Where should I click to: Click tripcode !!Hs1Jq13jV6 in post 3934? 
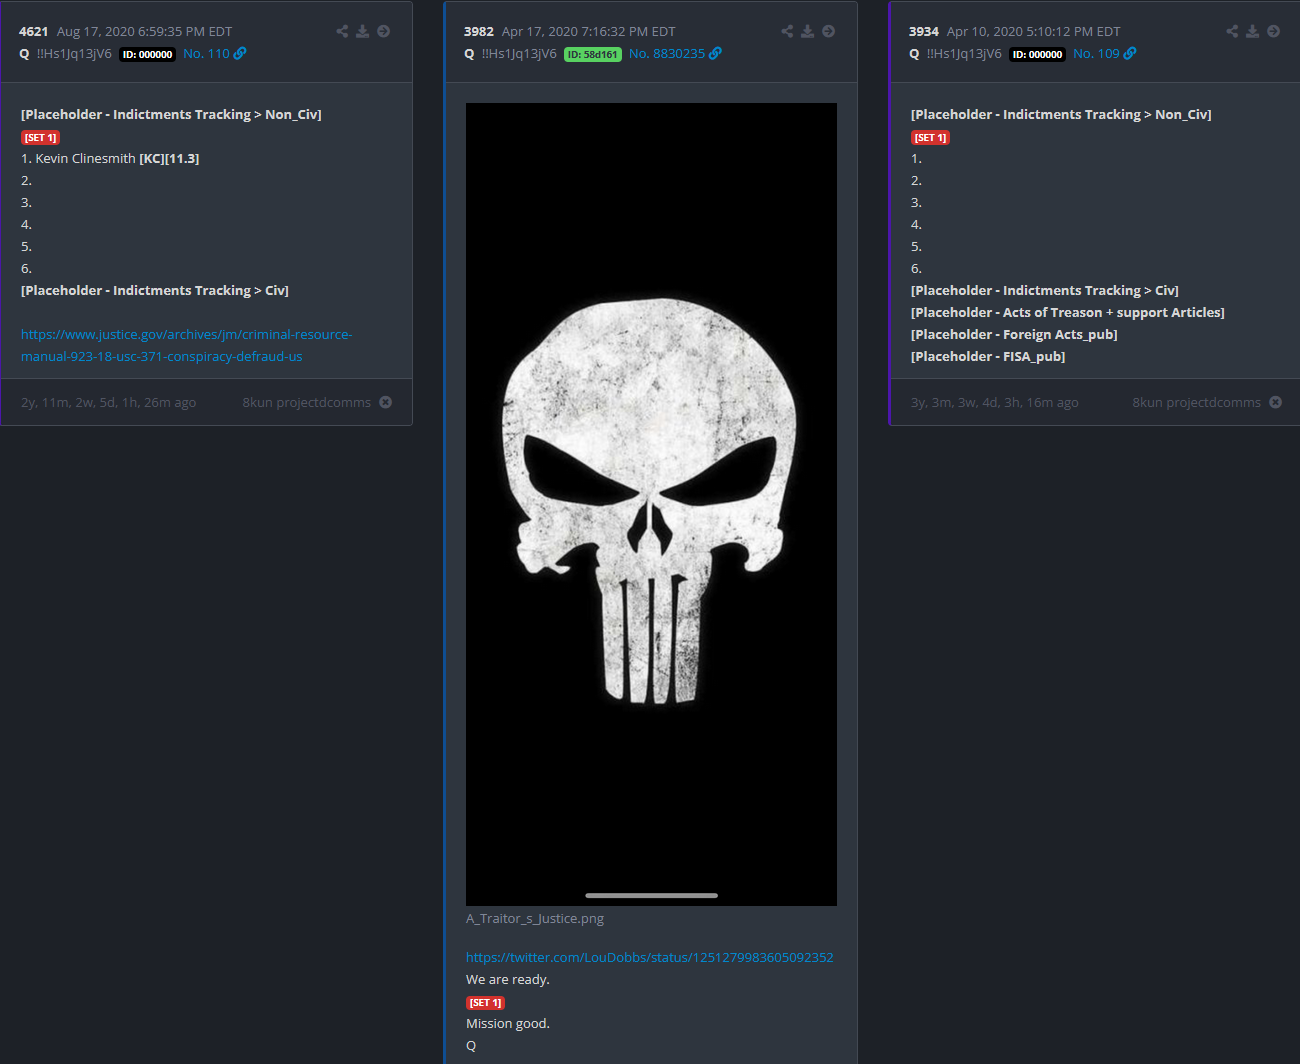[964, 54]
